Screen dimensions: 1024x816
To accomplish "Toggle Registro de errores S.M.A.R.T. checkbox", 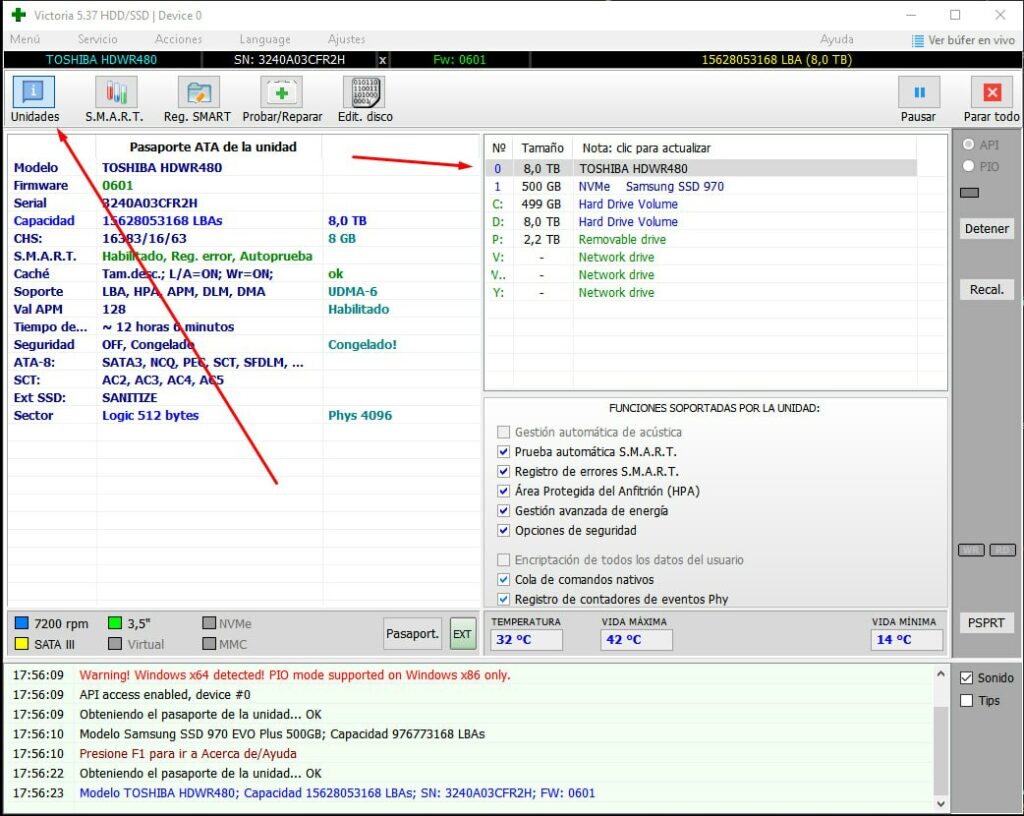I will click(503, 471).
